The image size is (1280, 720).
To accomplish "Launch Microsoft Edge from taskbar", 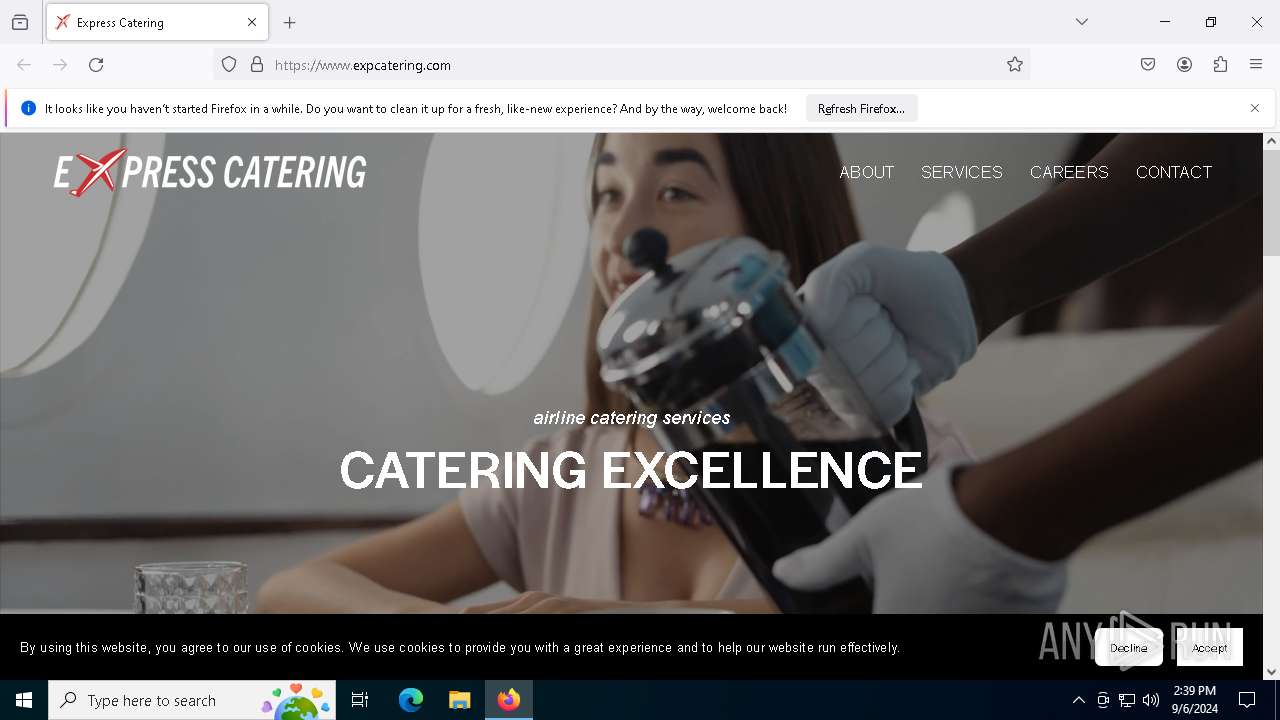I will coord(411,700).
